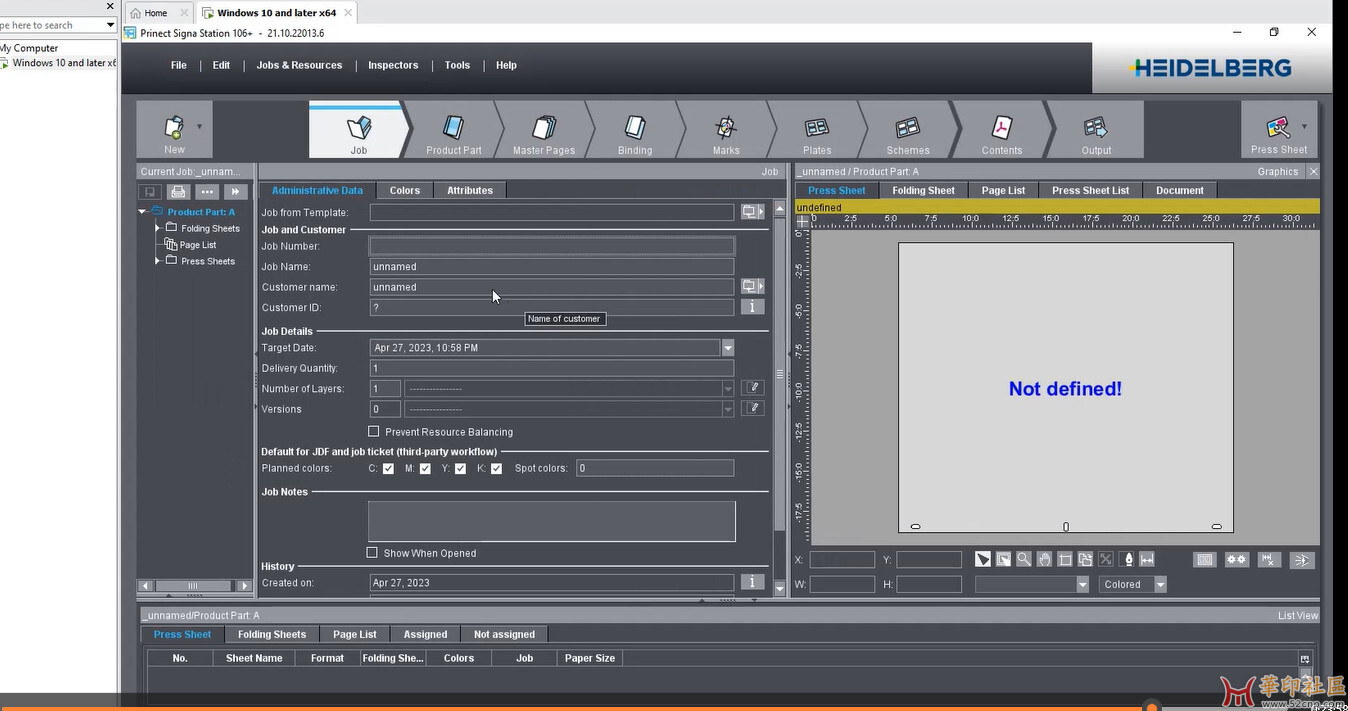The width and height of the screenshot is (1348, 711).
Task: Uncheck the M planned color checkbox
Action: [425, 468]
